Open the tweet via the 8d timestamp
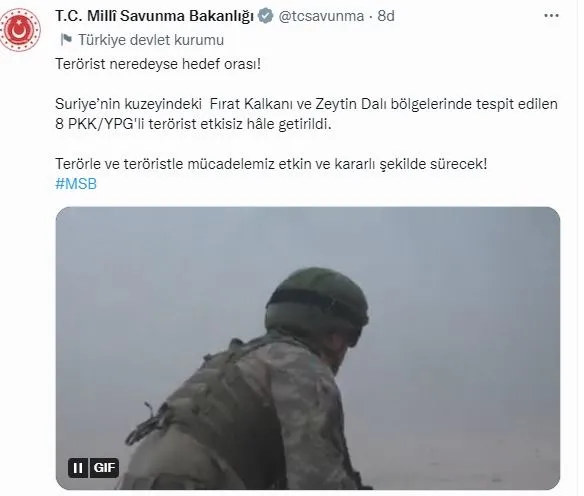The height and width of the screenshot is (496, 584). [x=386, y=16]
